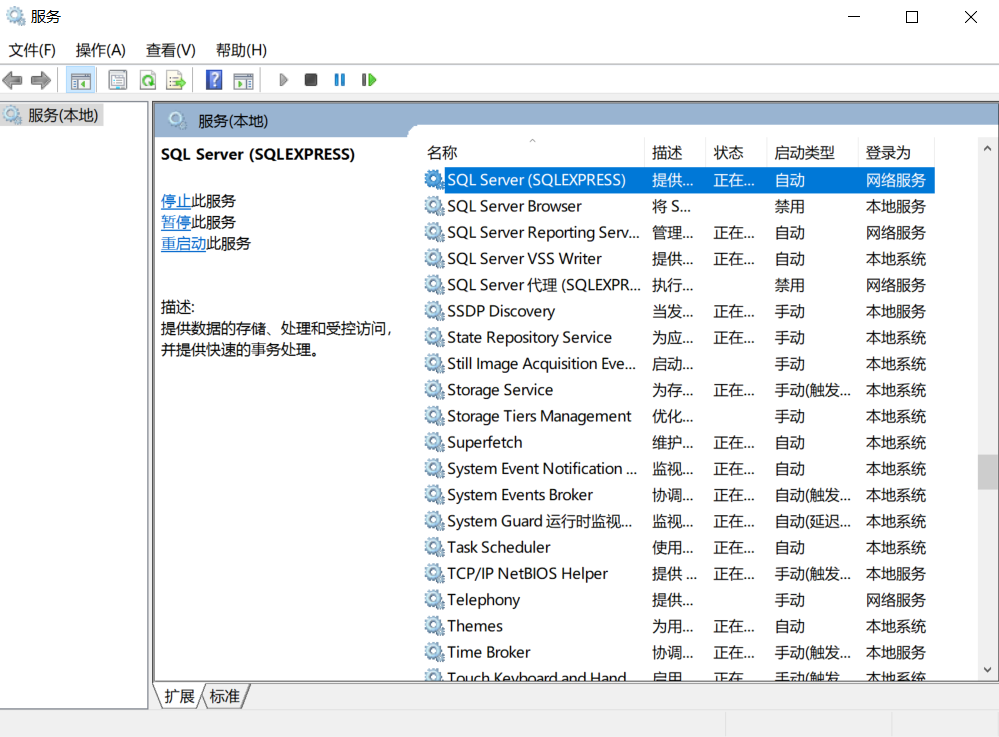
Task: Switch to the 标准 tab
Action: pyautogui.click(x=224, y=696)
